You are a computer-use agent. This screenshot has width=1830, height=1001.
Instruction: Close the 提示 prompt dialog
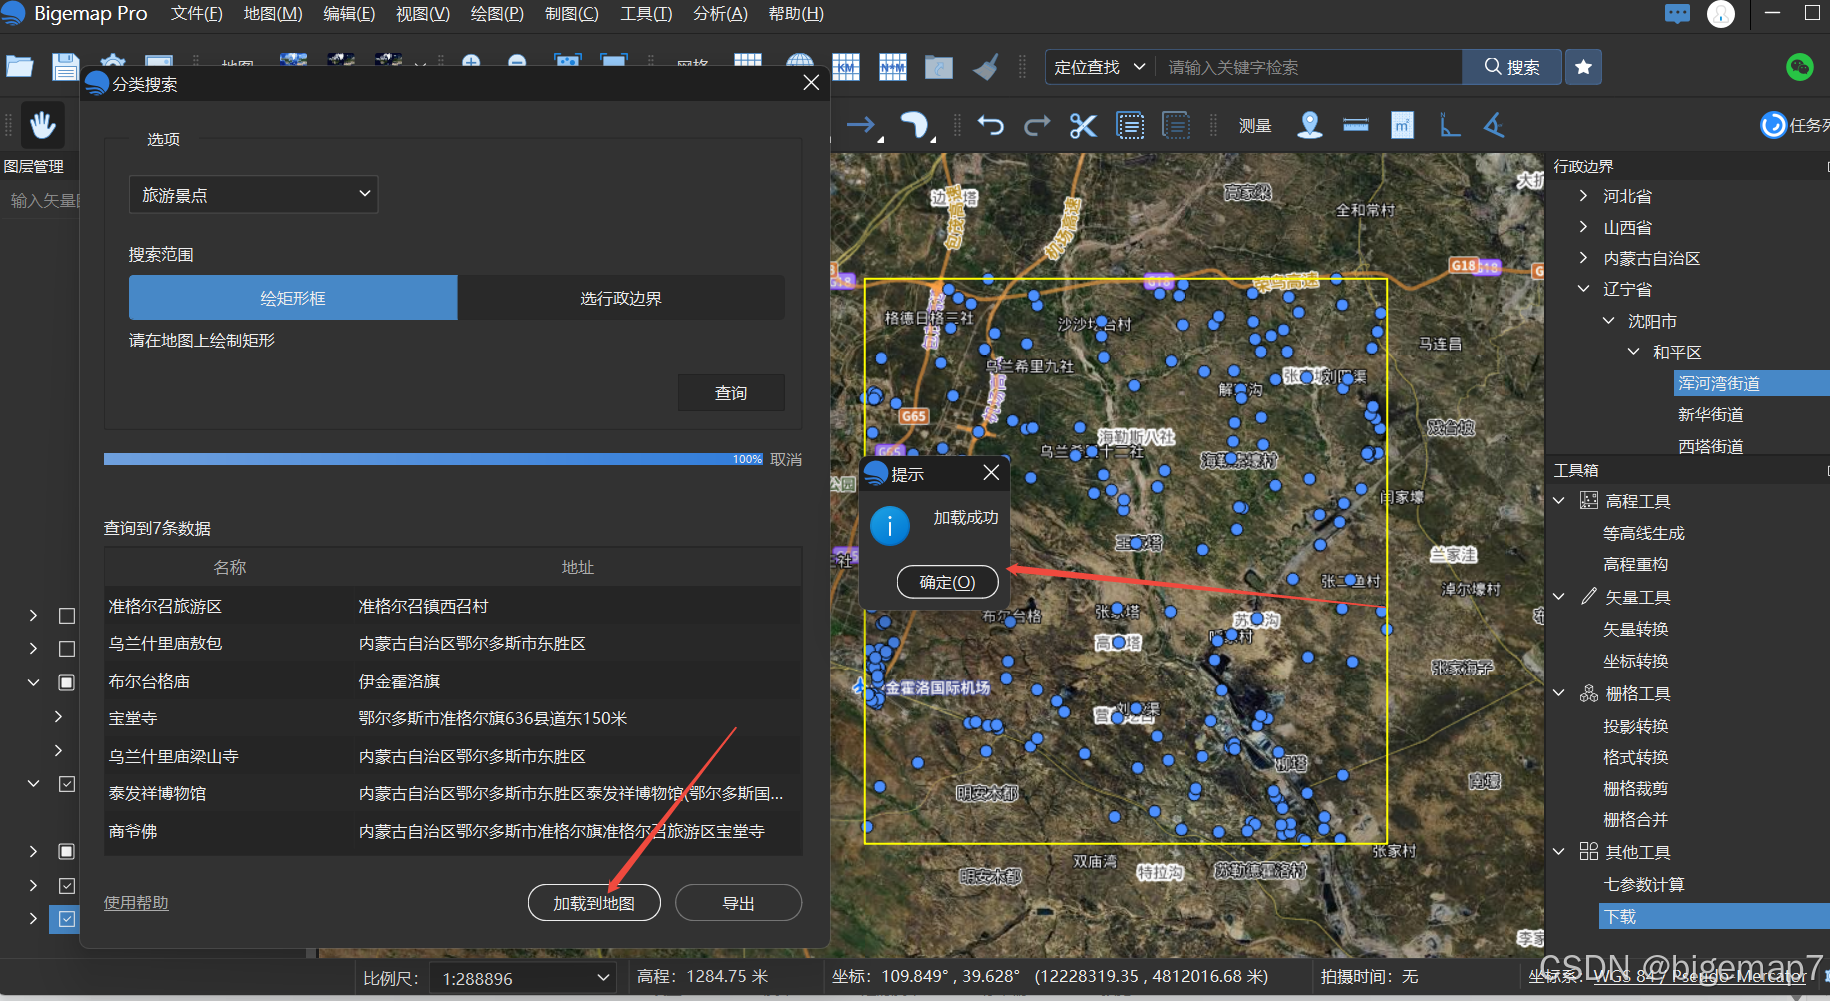click(991, 472)
